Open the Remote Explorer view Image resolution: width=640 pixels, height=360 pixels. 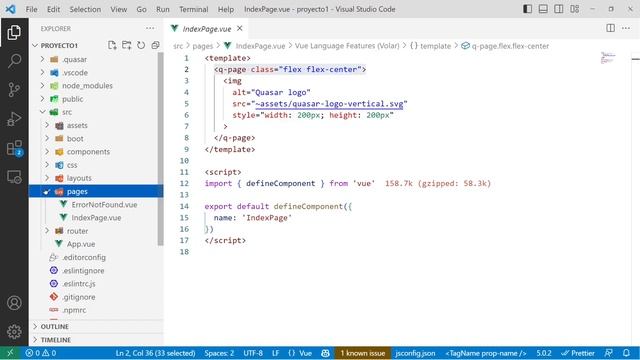click(x=14, y=177)
